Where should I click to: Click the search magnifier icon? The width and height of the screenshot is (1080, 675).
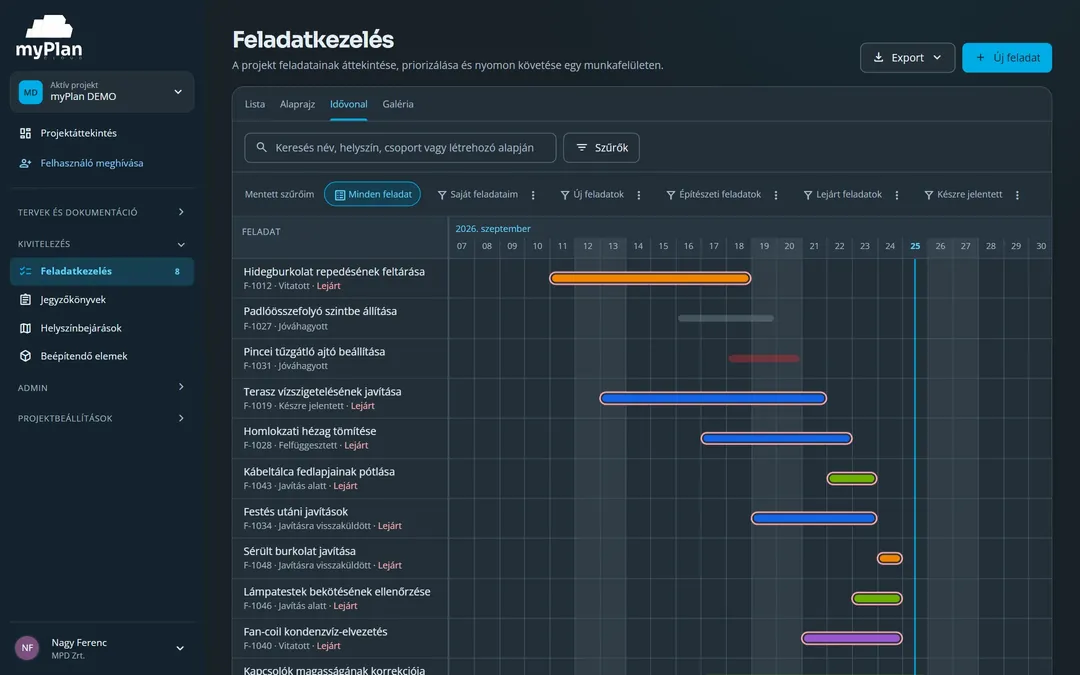point(262,147)
